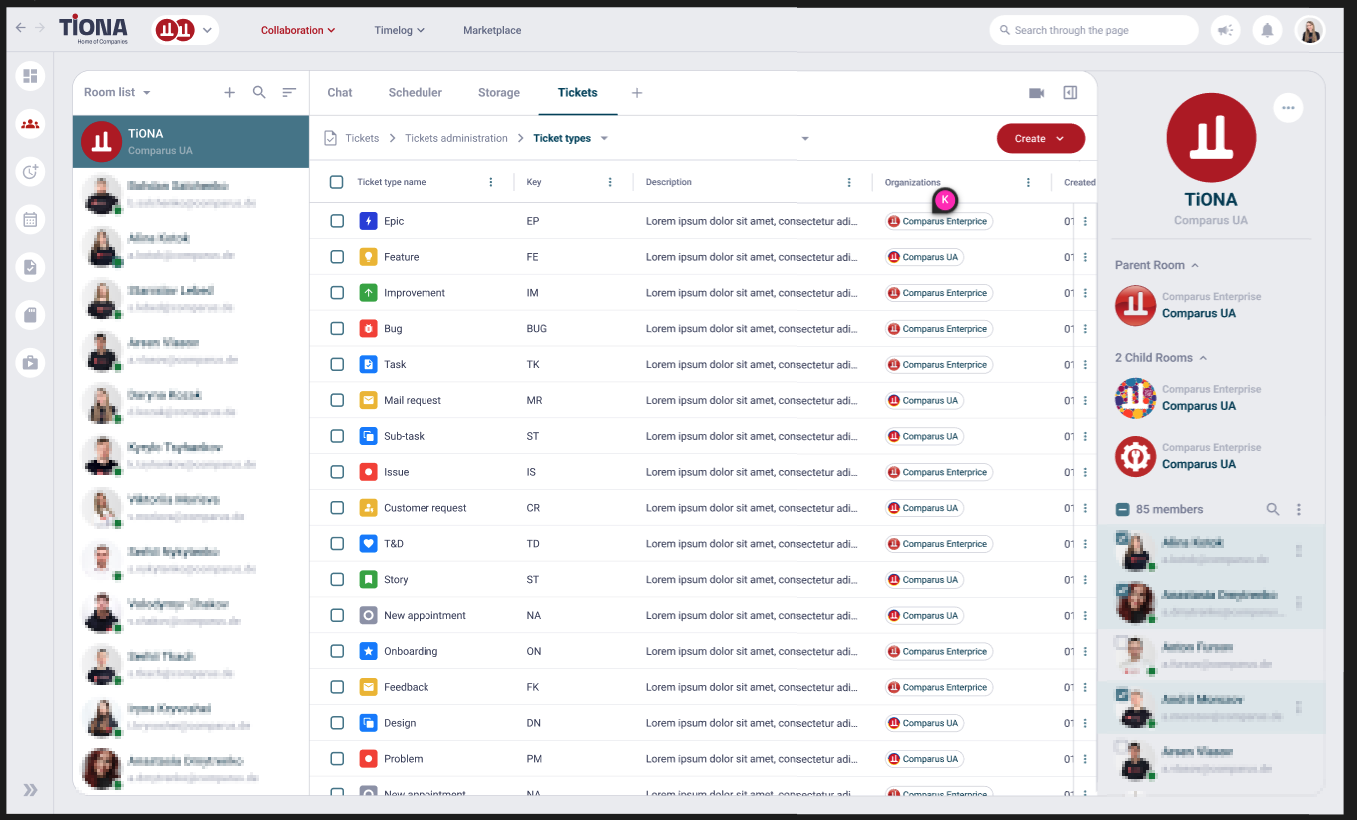Open the announcements megaphone icon
Viewport: 1357px width, 820px height.
[1225, 30]
